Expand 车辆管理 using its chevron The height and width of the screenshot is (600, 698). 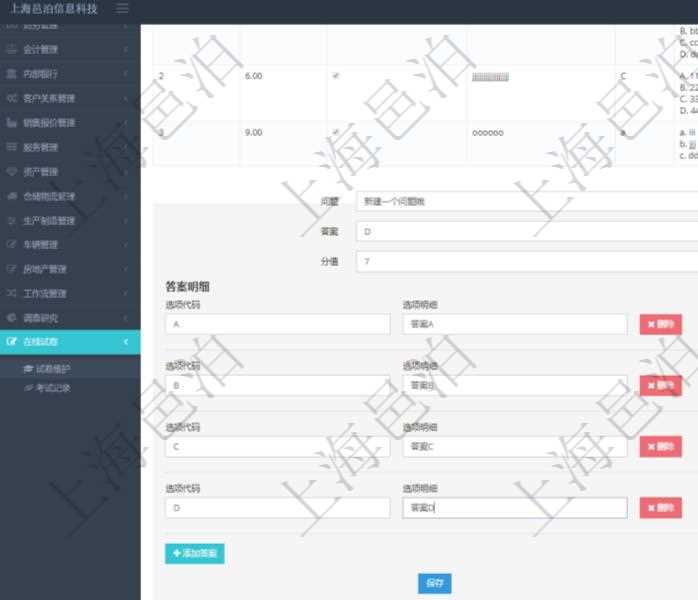tap(126, 244)
